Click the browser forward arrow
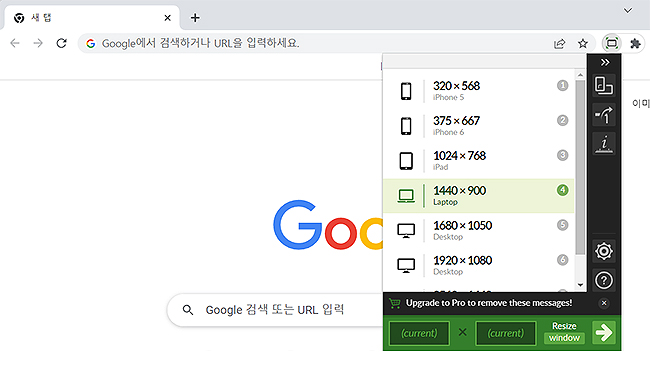This screenshot has width=650, height=375. pyautogui.click(x=38, y=43)
